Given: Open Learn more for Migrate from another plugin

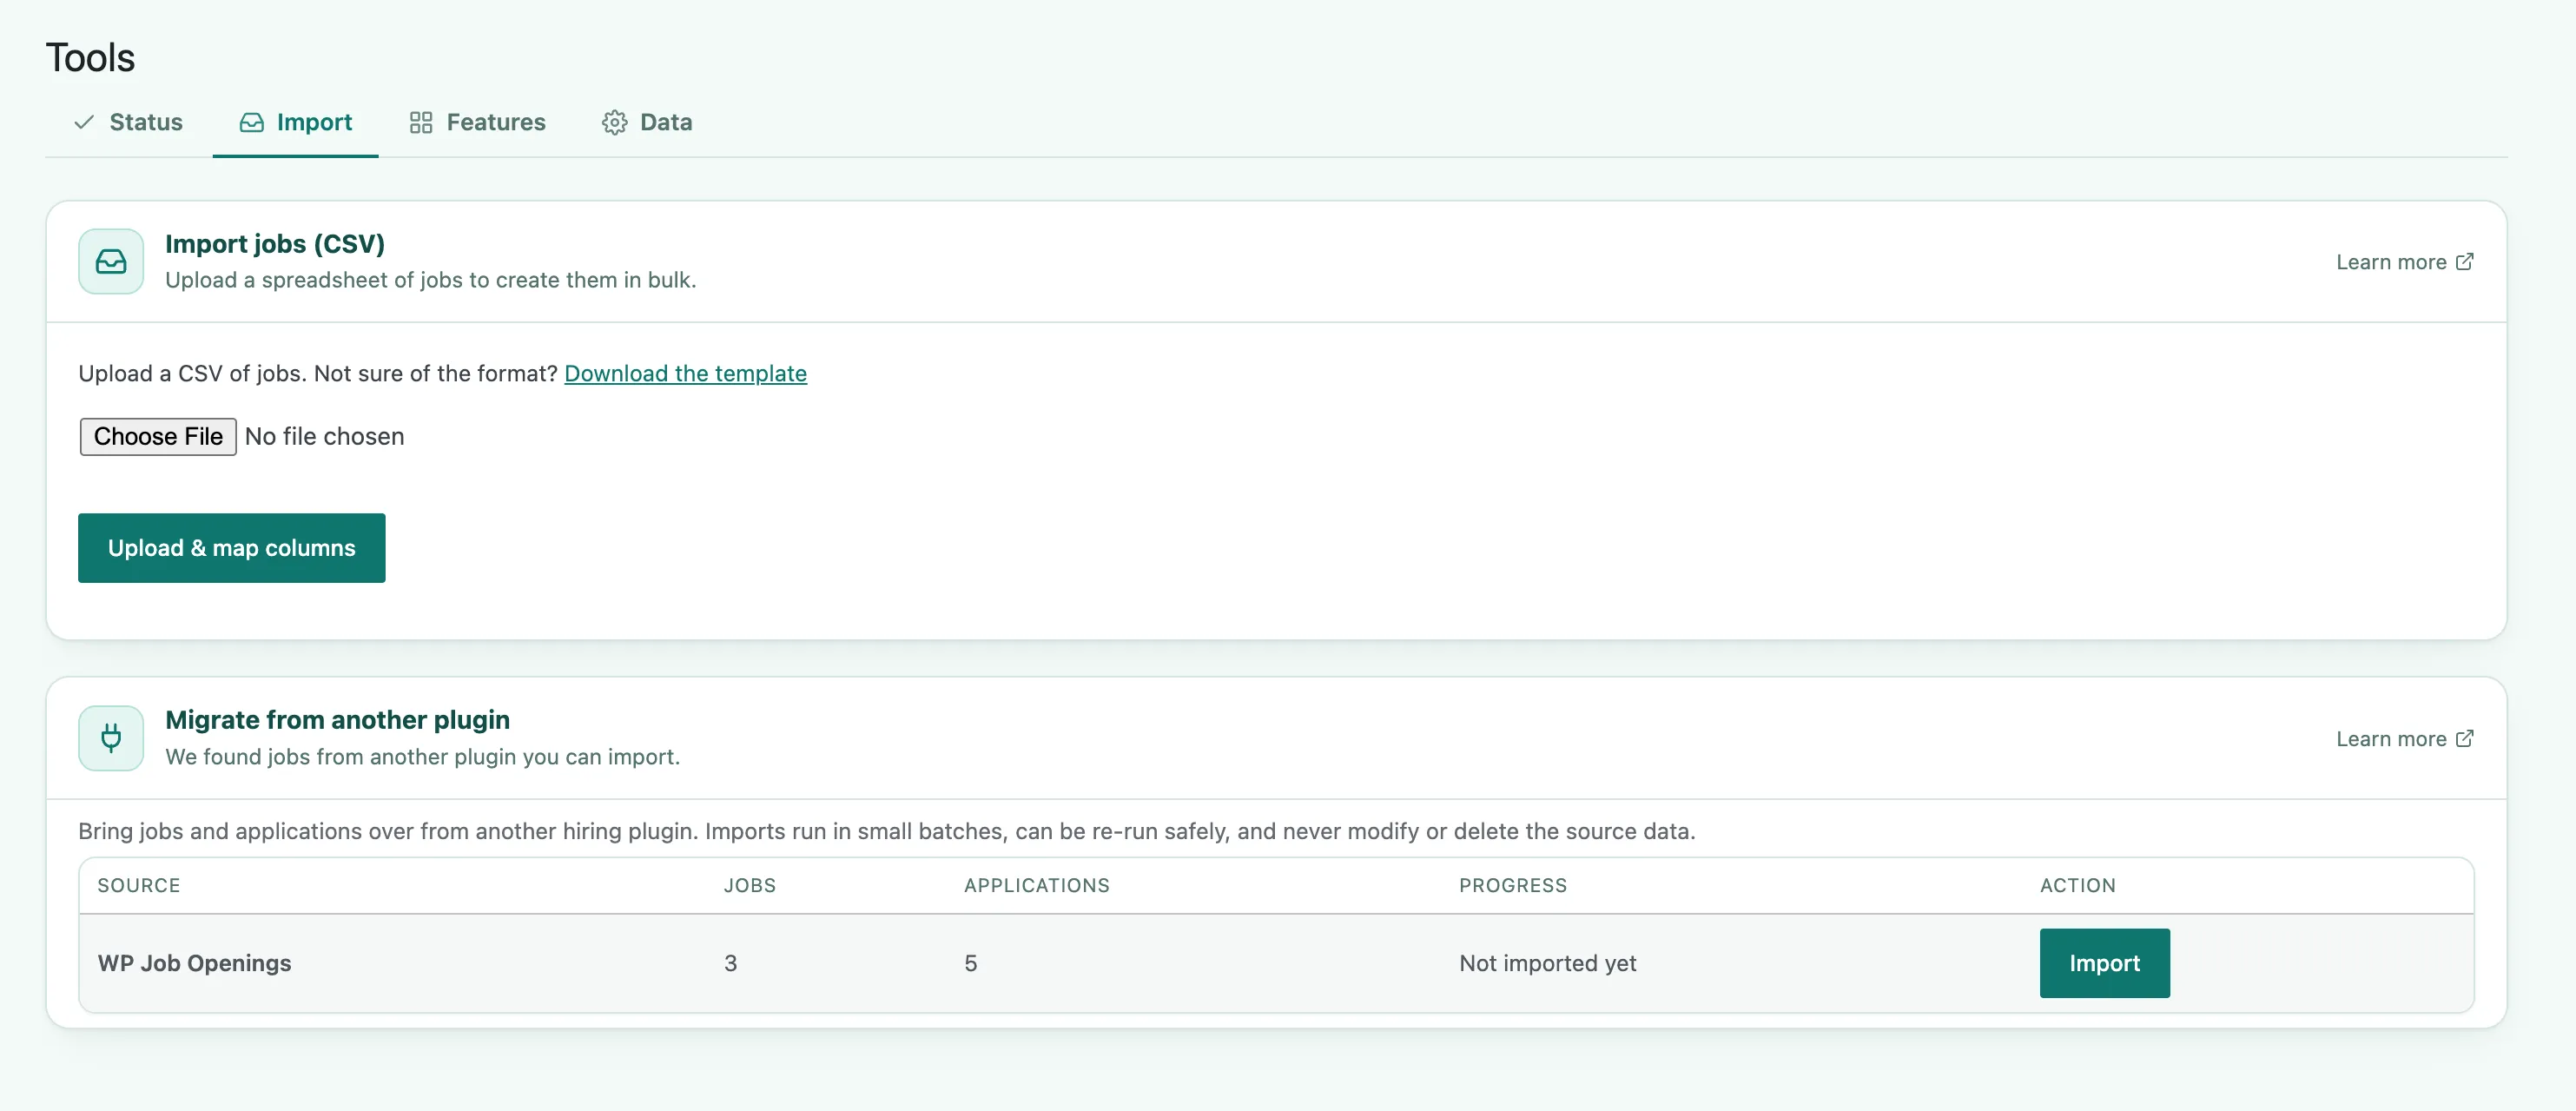Looking at the screenshot, I should [2405, 739].
